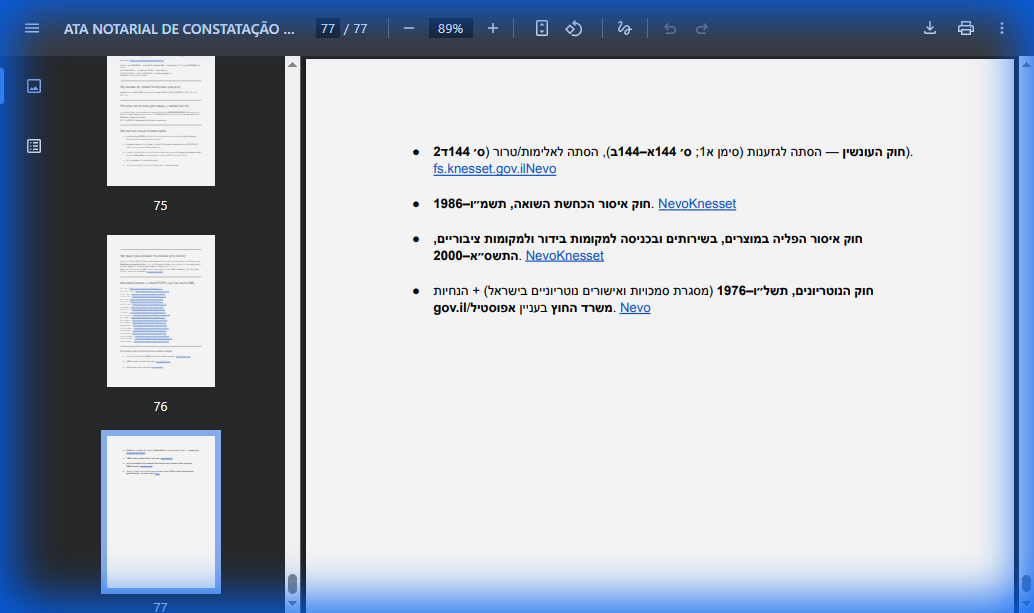This screenshot has width=1034, height=613.
Task: Switch to the thumbnails view tab
Action: pos(34,86)
